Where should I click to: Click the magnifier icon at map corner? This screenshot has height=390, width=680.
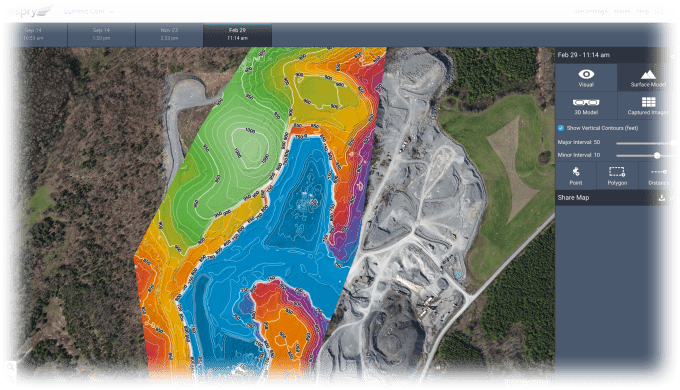click(10, 367)
